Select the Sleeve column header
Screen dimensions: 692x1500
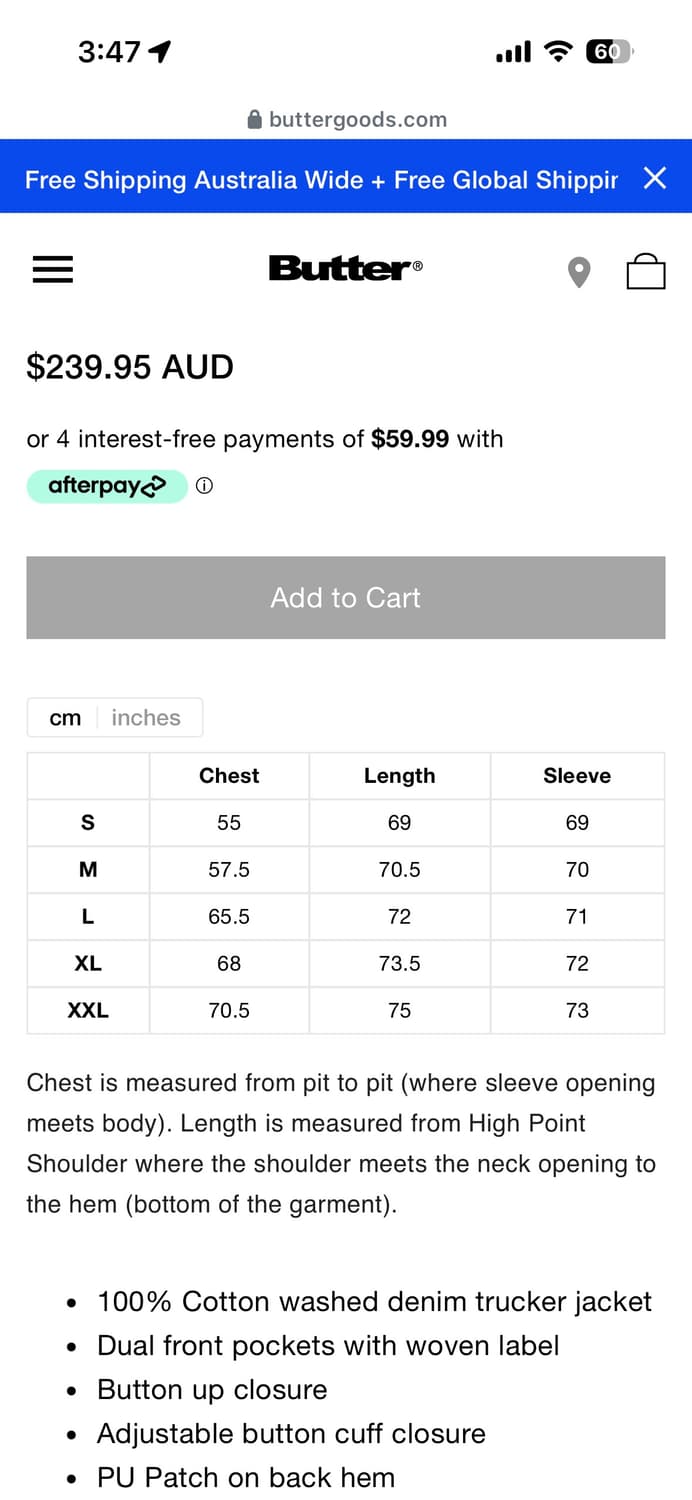coord(577,776)
